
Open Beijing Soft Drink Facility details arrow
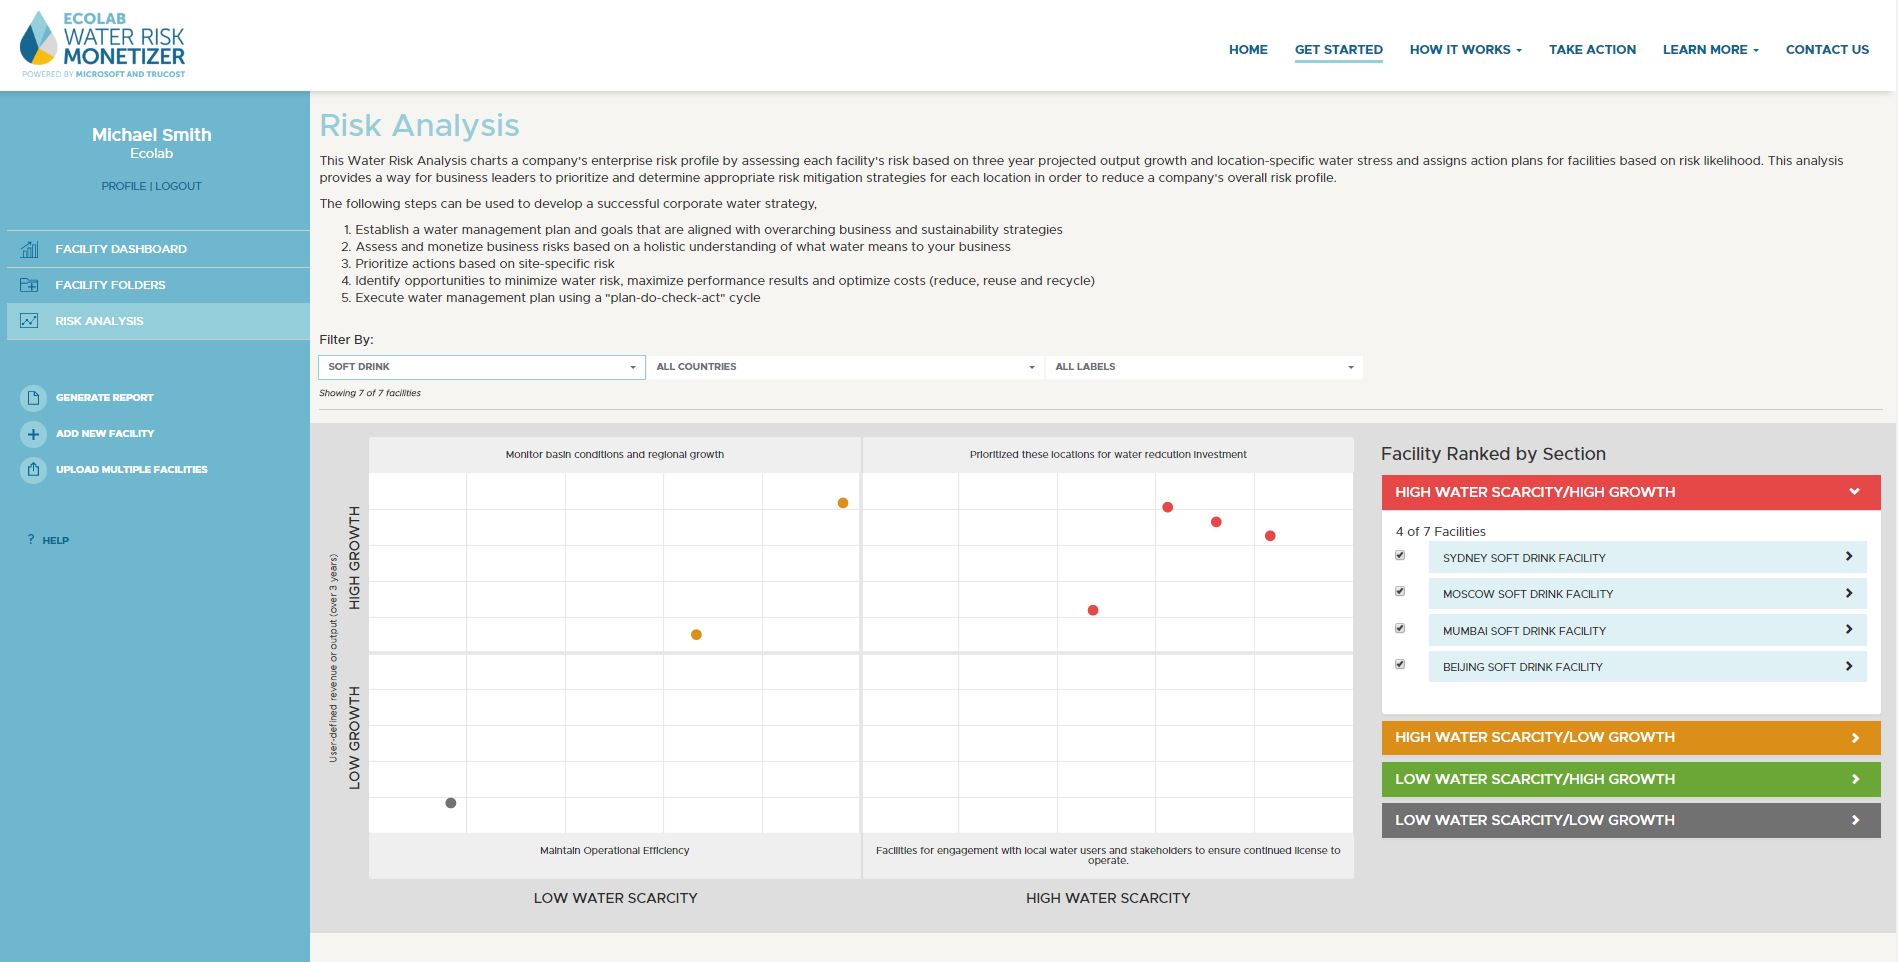(1849, 666)
